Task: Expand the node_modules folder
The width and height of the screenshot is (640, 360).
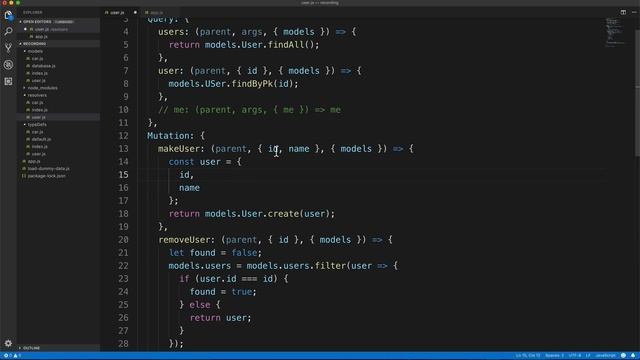Action: tap(42, 88)
